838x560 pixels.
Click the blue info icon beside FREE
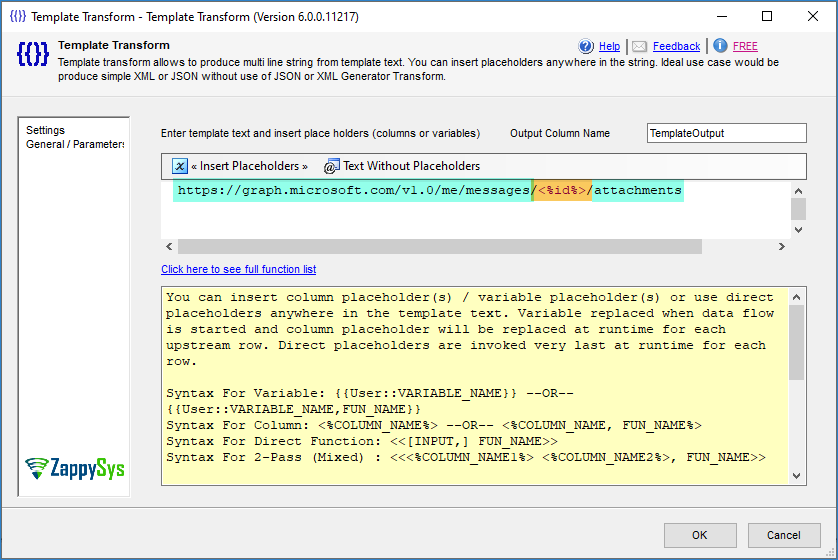click(720, 46)
